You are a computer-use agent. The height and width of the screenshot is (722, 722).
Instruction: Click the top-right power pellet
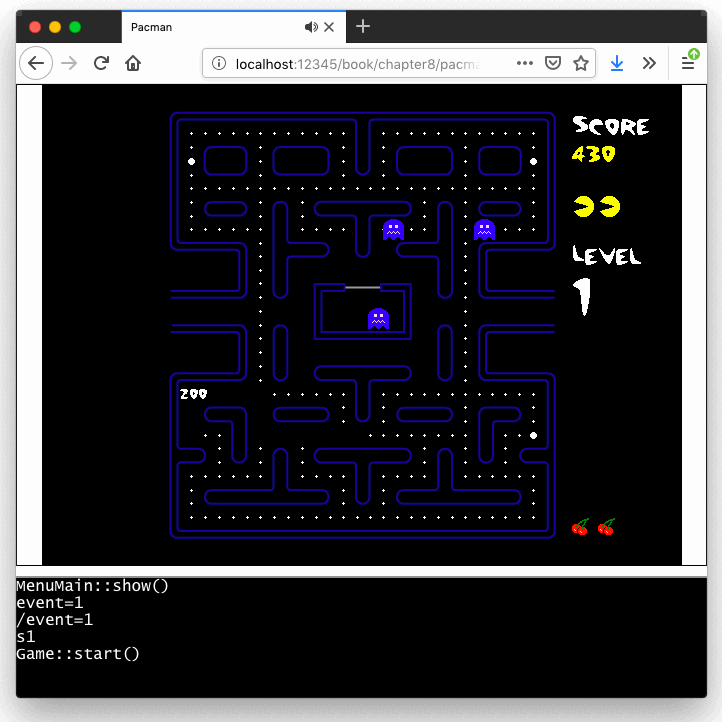click(533, 161)
